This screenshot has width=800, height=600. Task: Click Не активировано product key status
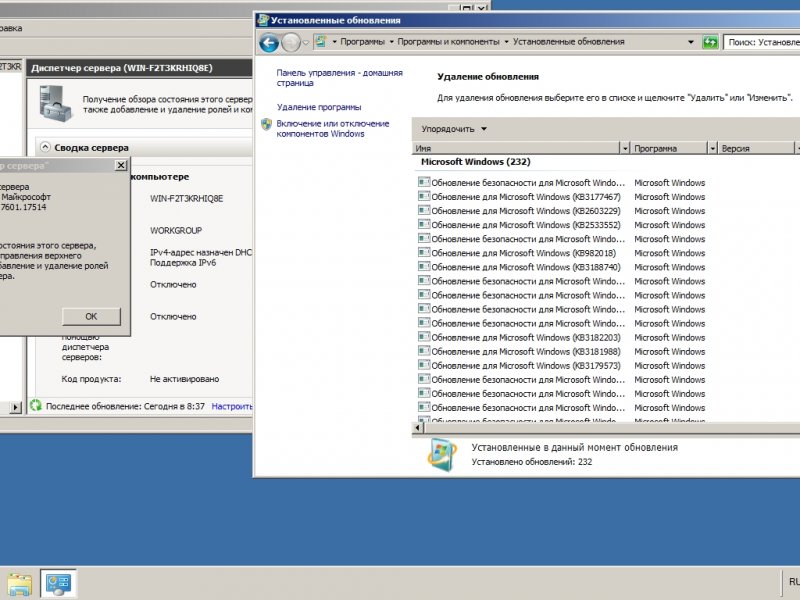point(184,379)
